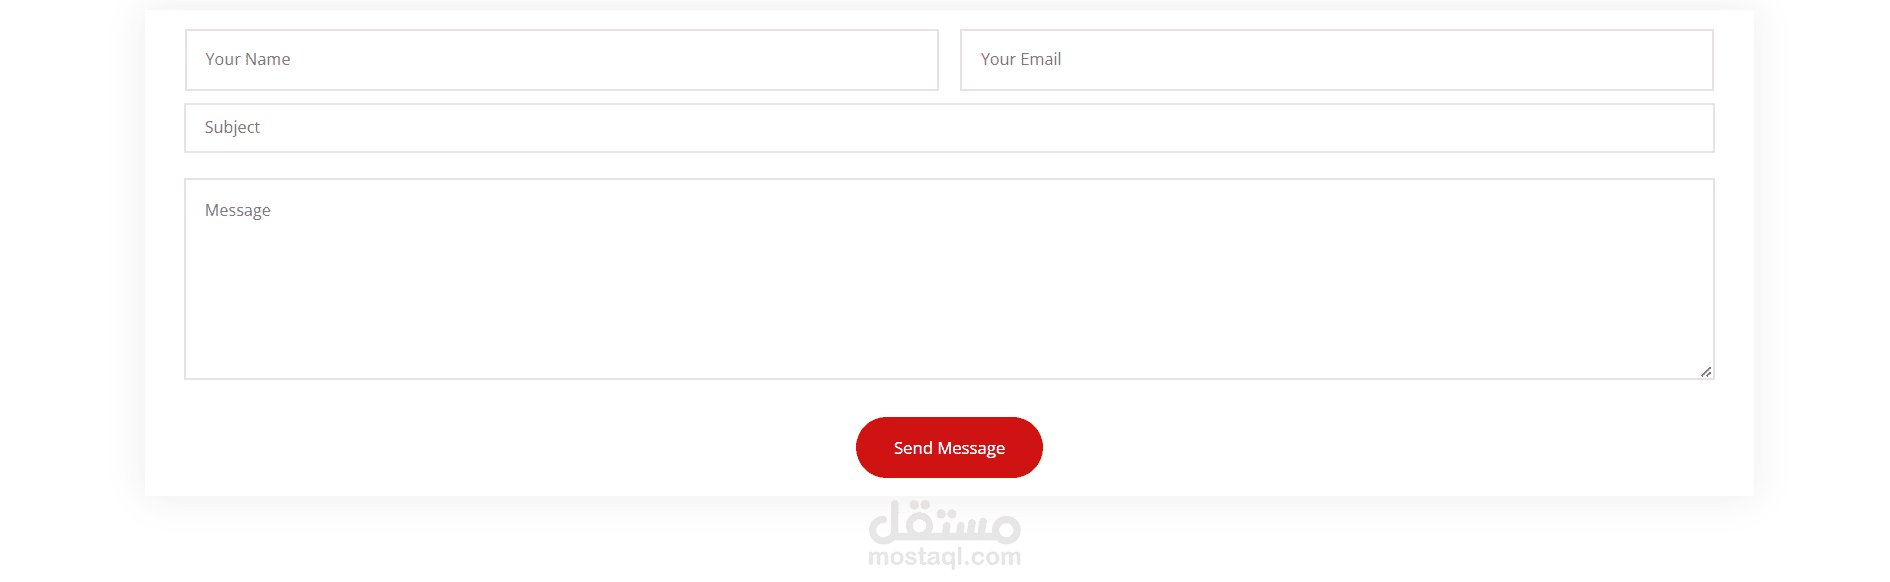
Task: Submit the form with Send Message
Action: point(949,448)
